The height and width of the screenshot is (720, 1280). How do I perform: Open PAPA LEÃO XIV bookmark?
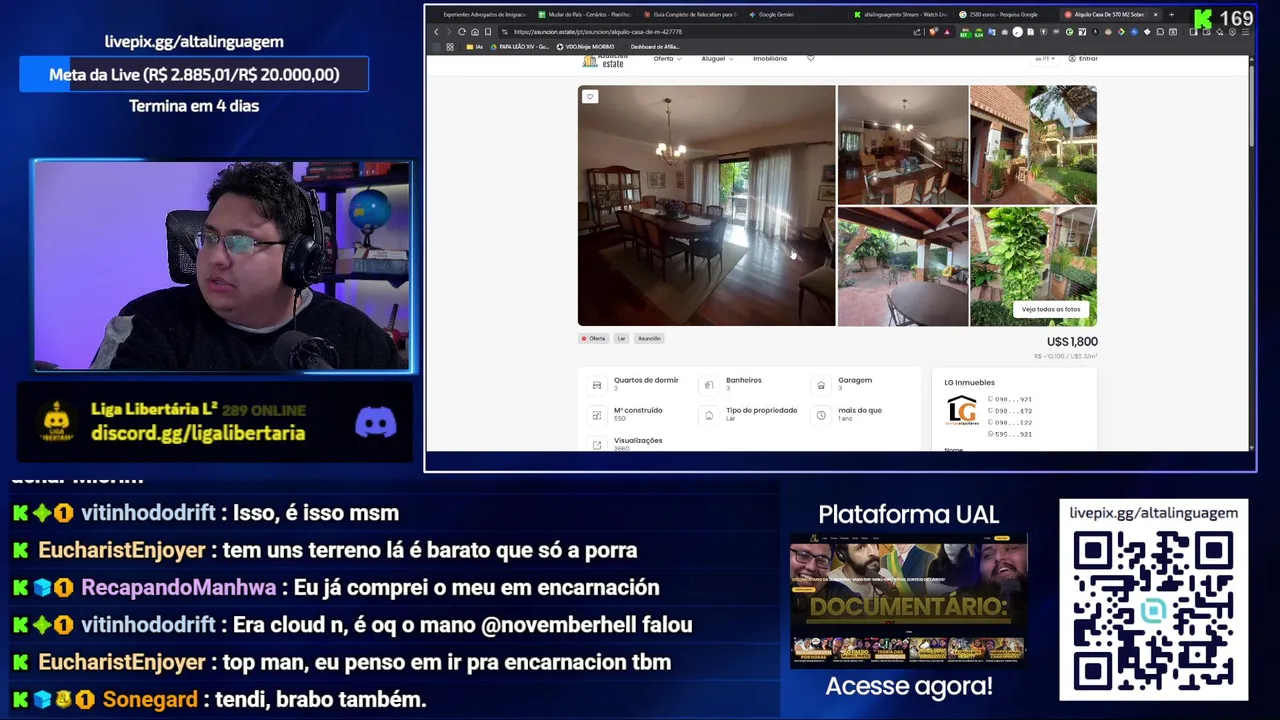pyautogui.click(x=520, y=47)
